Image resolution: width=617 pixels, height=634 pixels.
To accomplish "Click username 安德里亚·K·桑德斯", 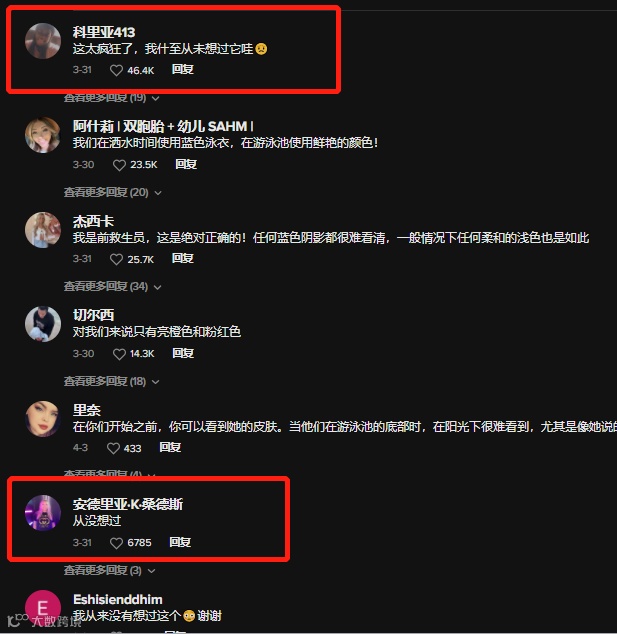I will (x=128, y=504).
